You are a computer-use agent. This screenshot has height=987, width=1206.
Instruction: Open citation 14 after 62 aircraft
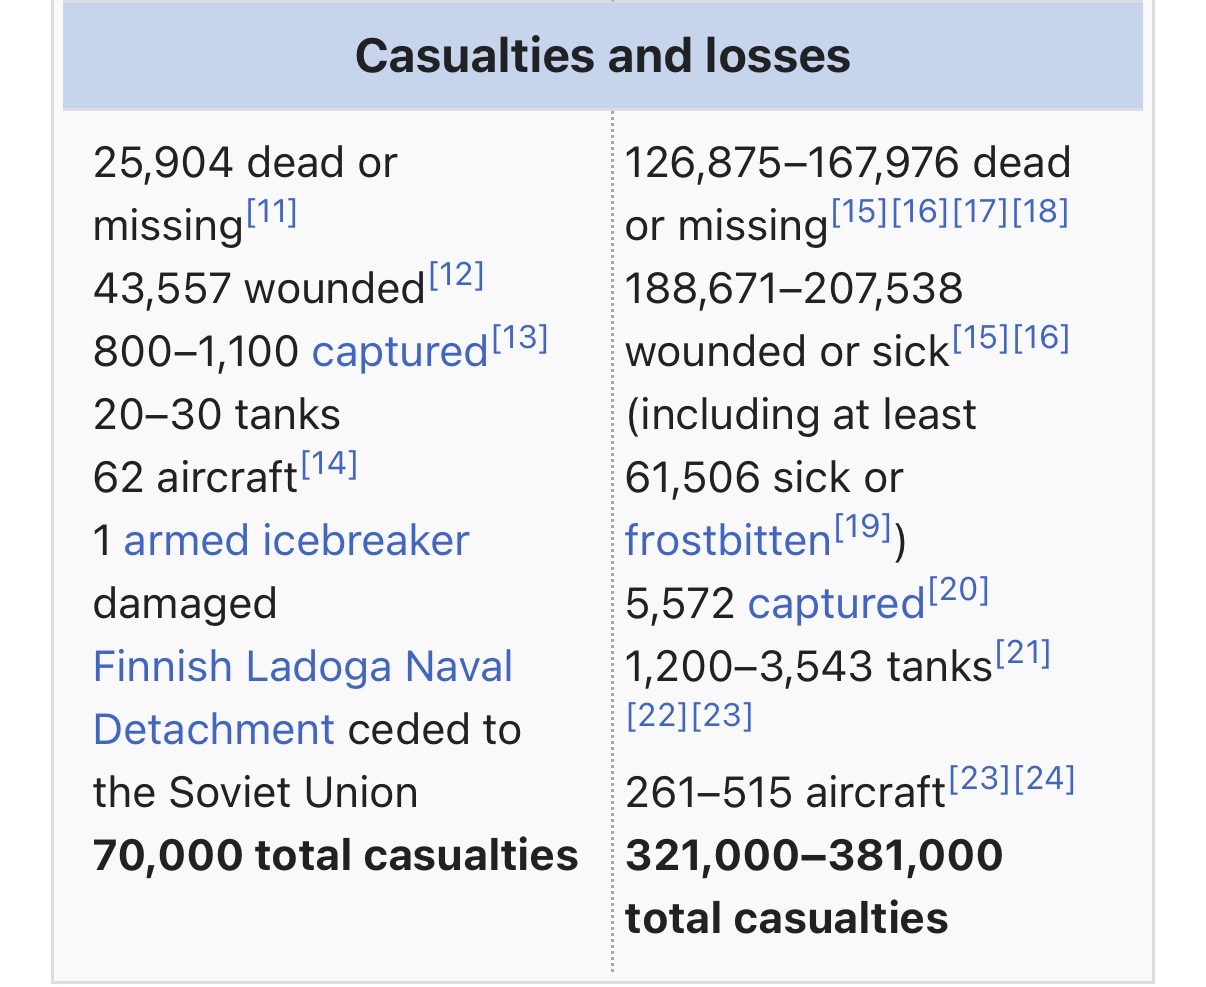pos(328,464)
